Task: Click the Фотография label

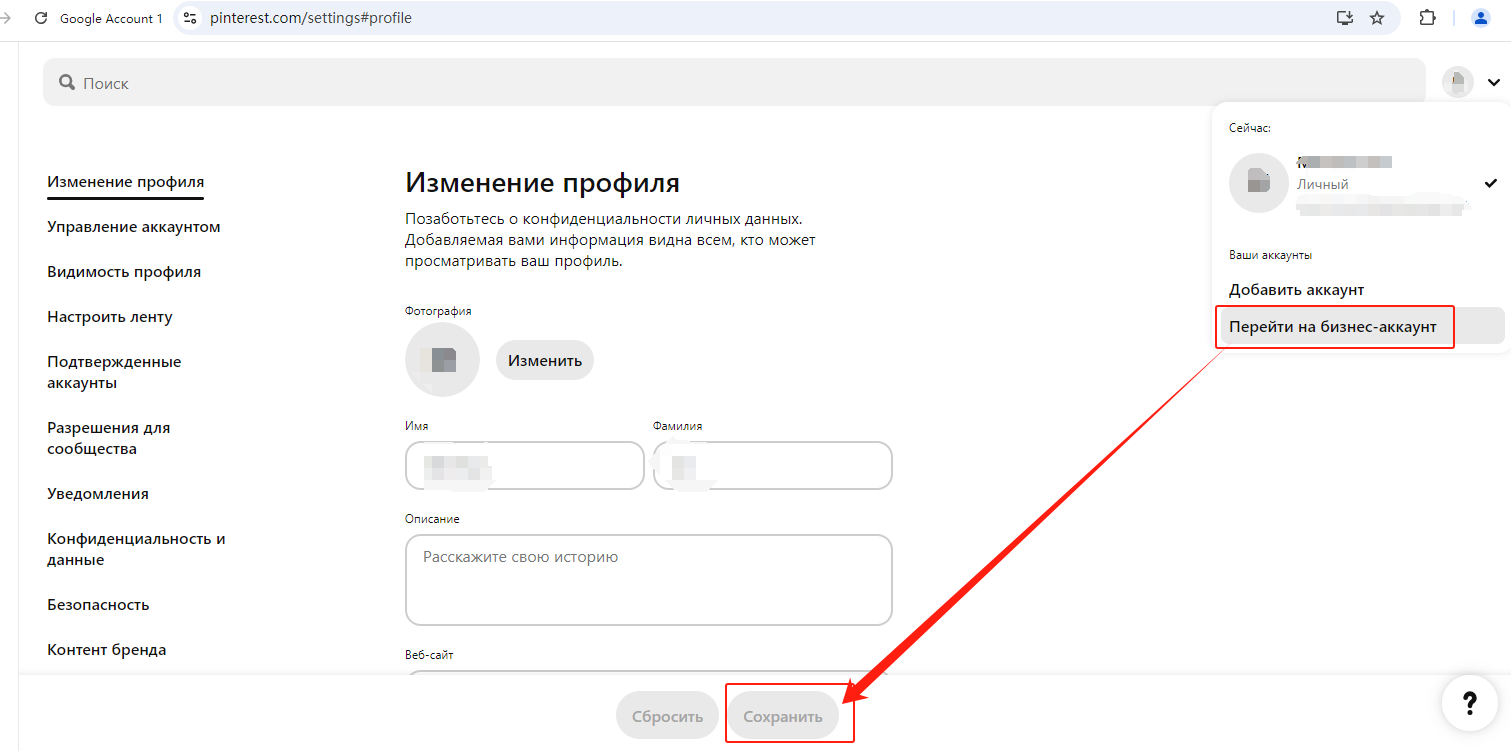Action: [438, 311]
